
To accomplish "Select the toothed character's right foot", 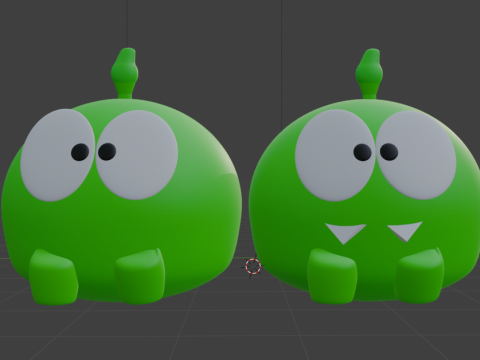I will (x=419, y=275).
